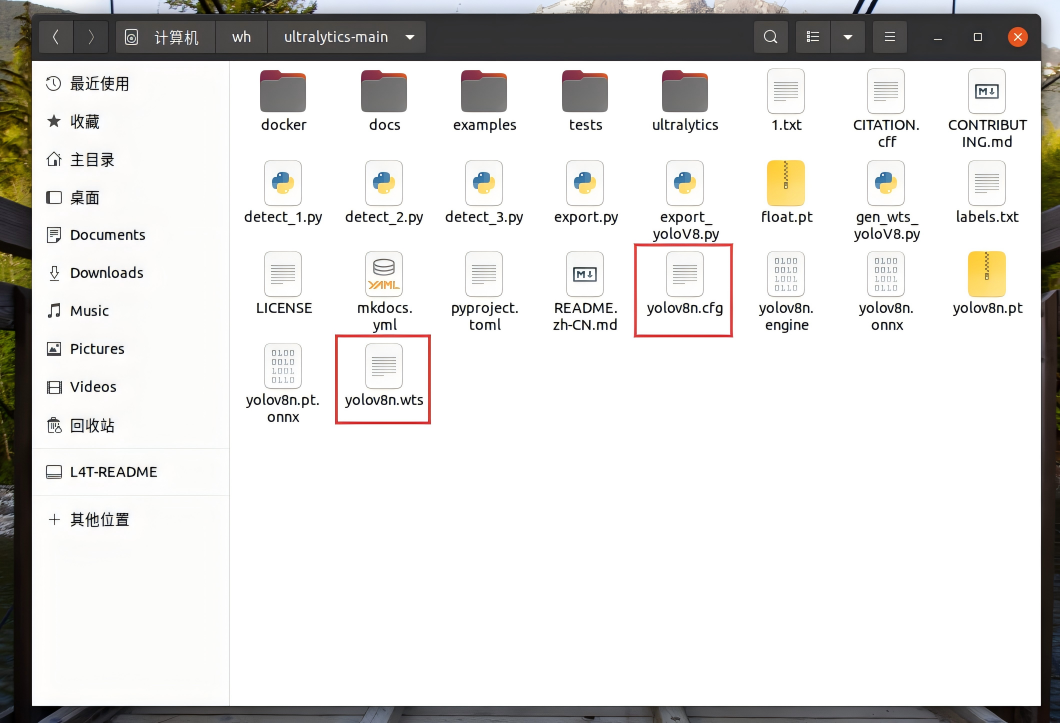This screenshot has width=1060, height=723.
Task: Go back with the left arrow button
Action: coord(56,37)
